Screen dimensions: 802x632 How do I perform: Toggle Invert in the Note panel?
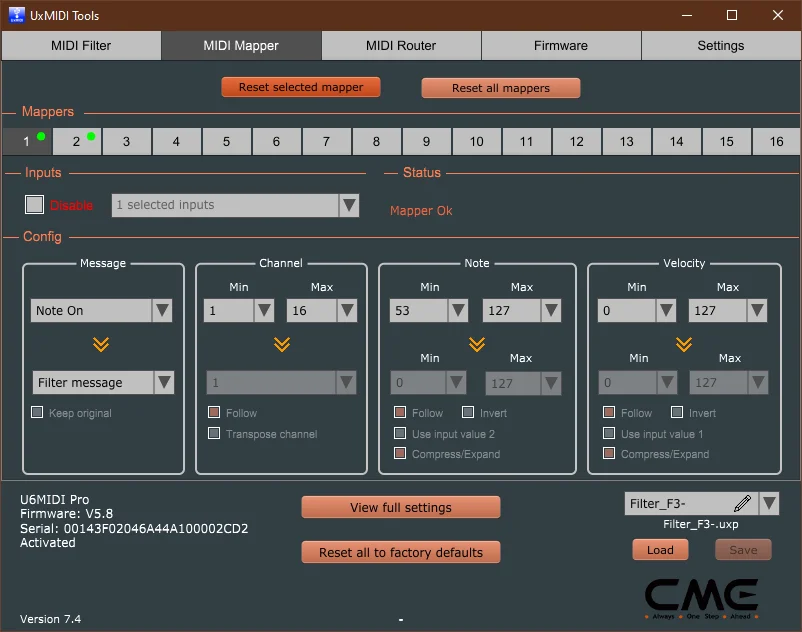[x=466, y=412]
